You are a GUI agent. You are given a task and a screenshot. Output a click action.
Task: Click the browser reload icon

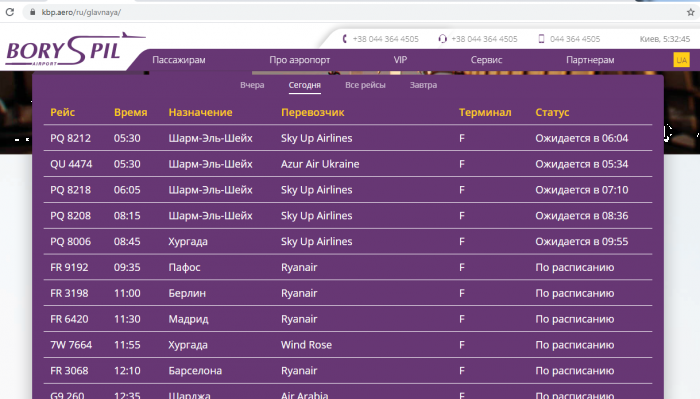[x=10, y=12]
